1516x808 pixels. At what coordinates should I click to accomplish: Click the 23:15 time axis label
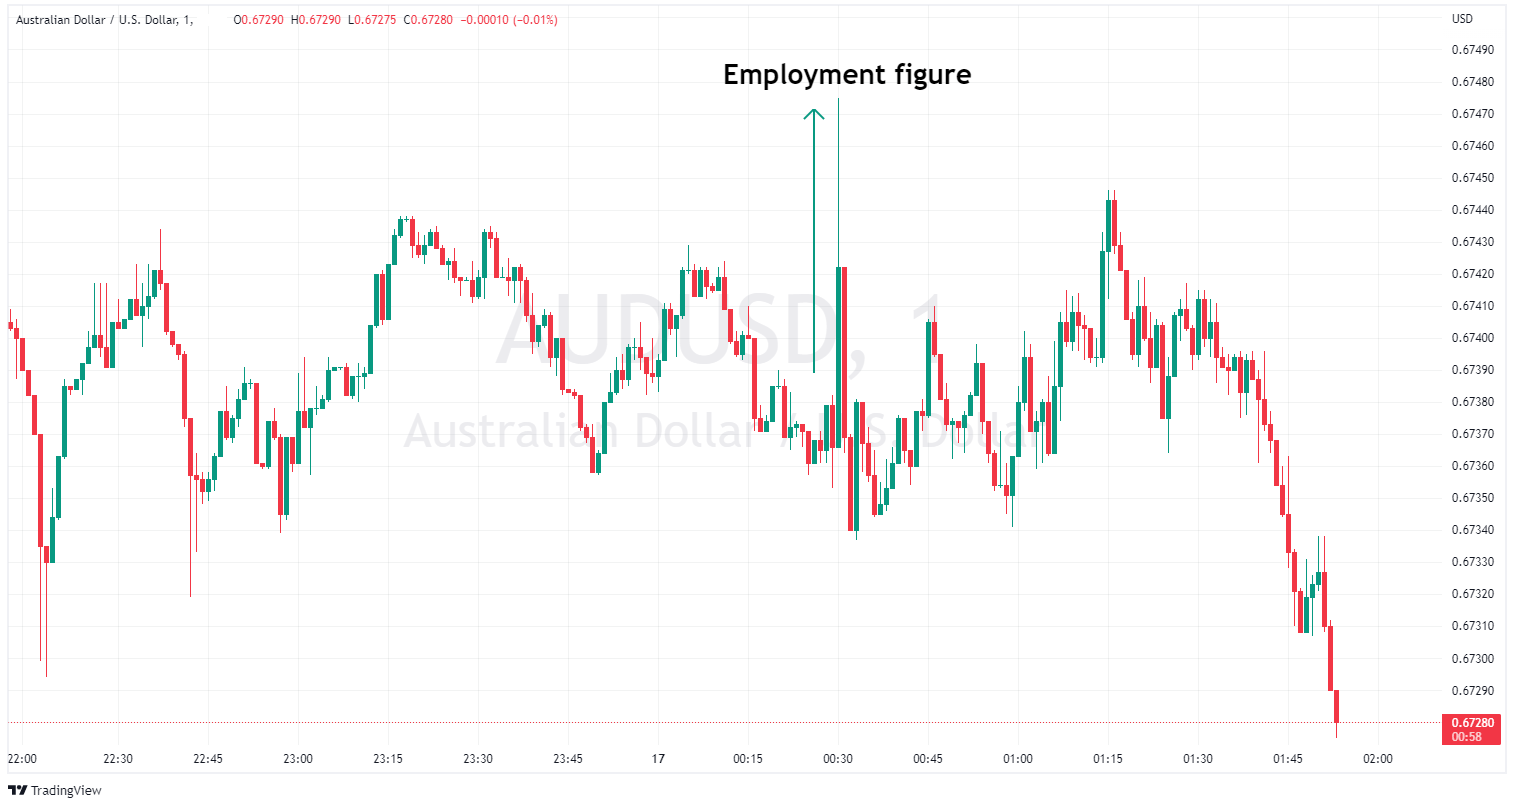coord(388,759)
